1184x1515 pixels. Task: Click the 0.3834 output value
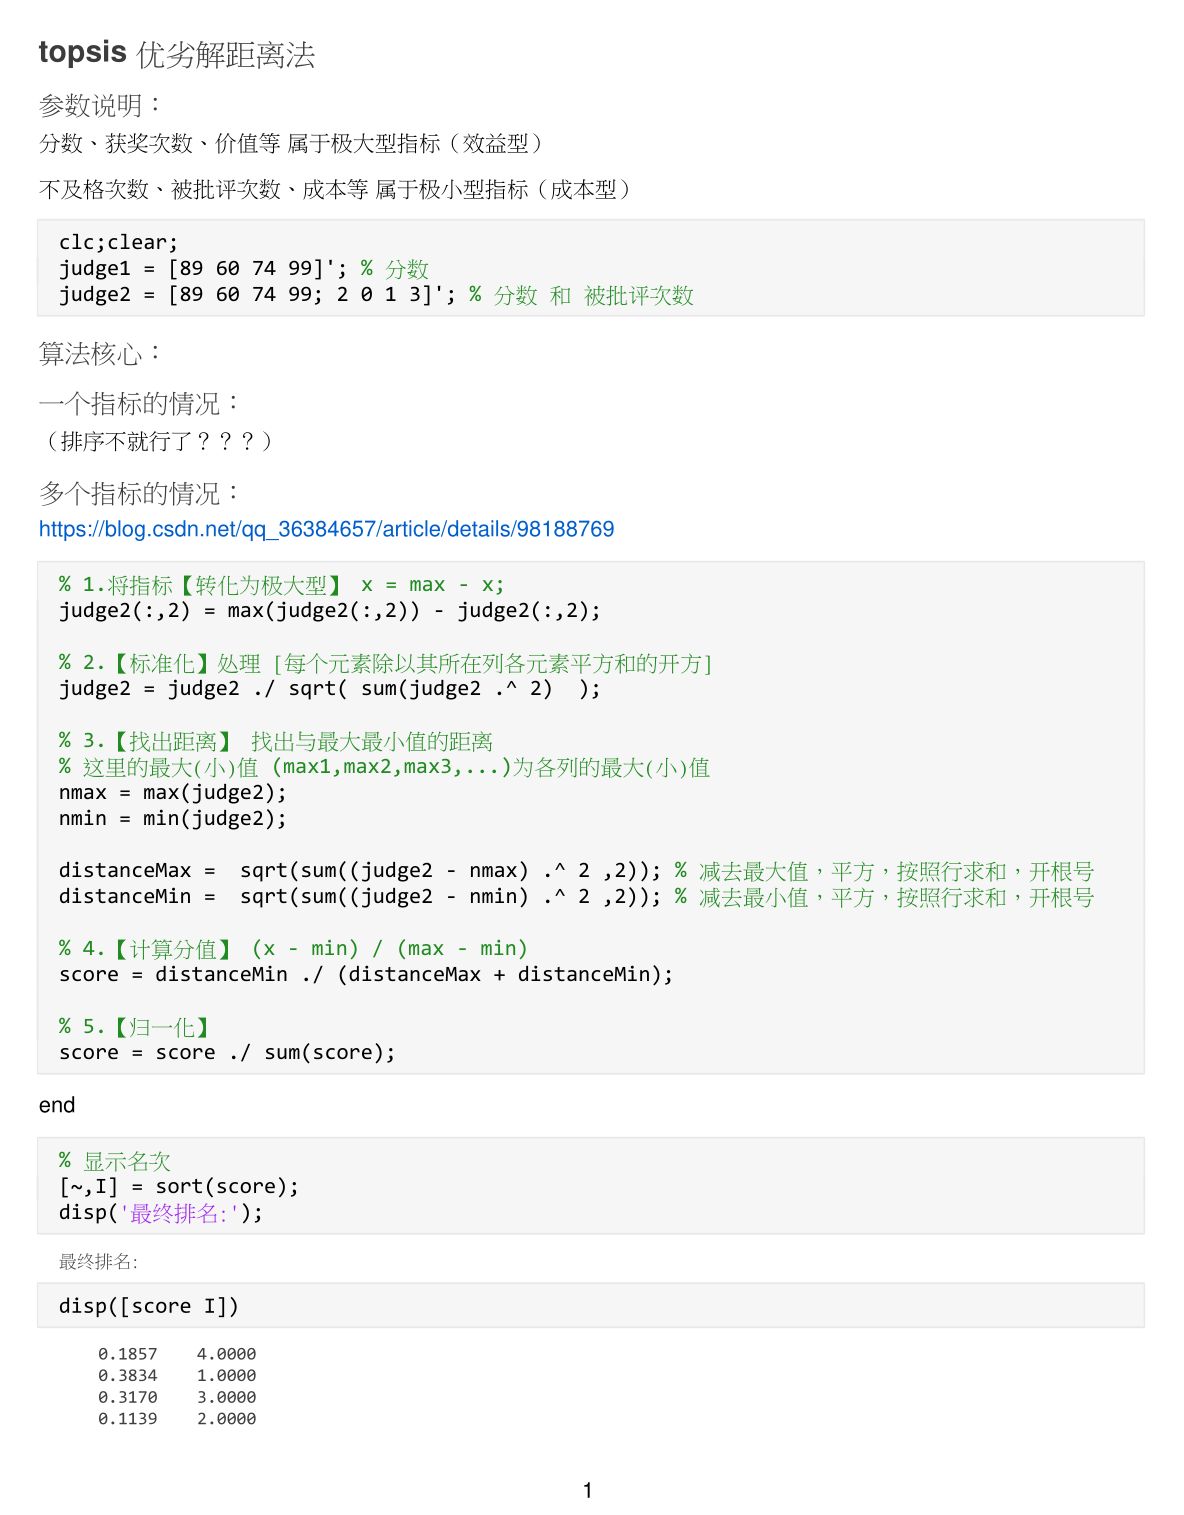(x=127, y=1376)
